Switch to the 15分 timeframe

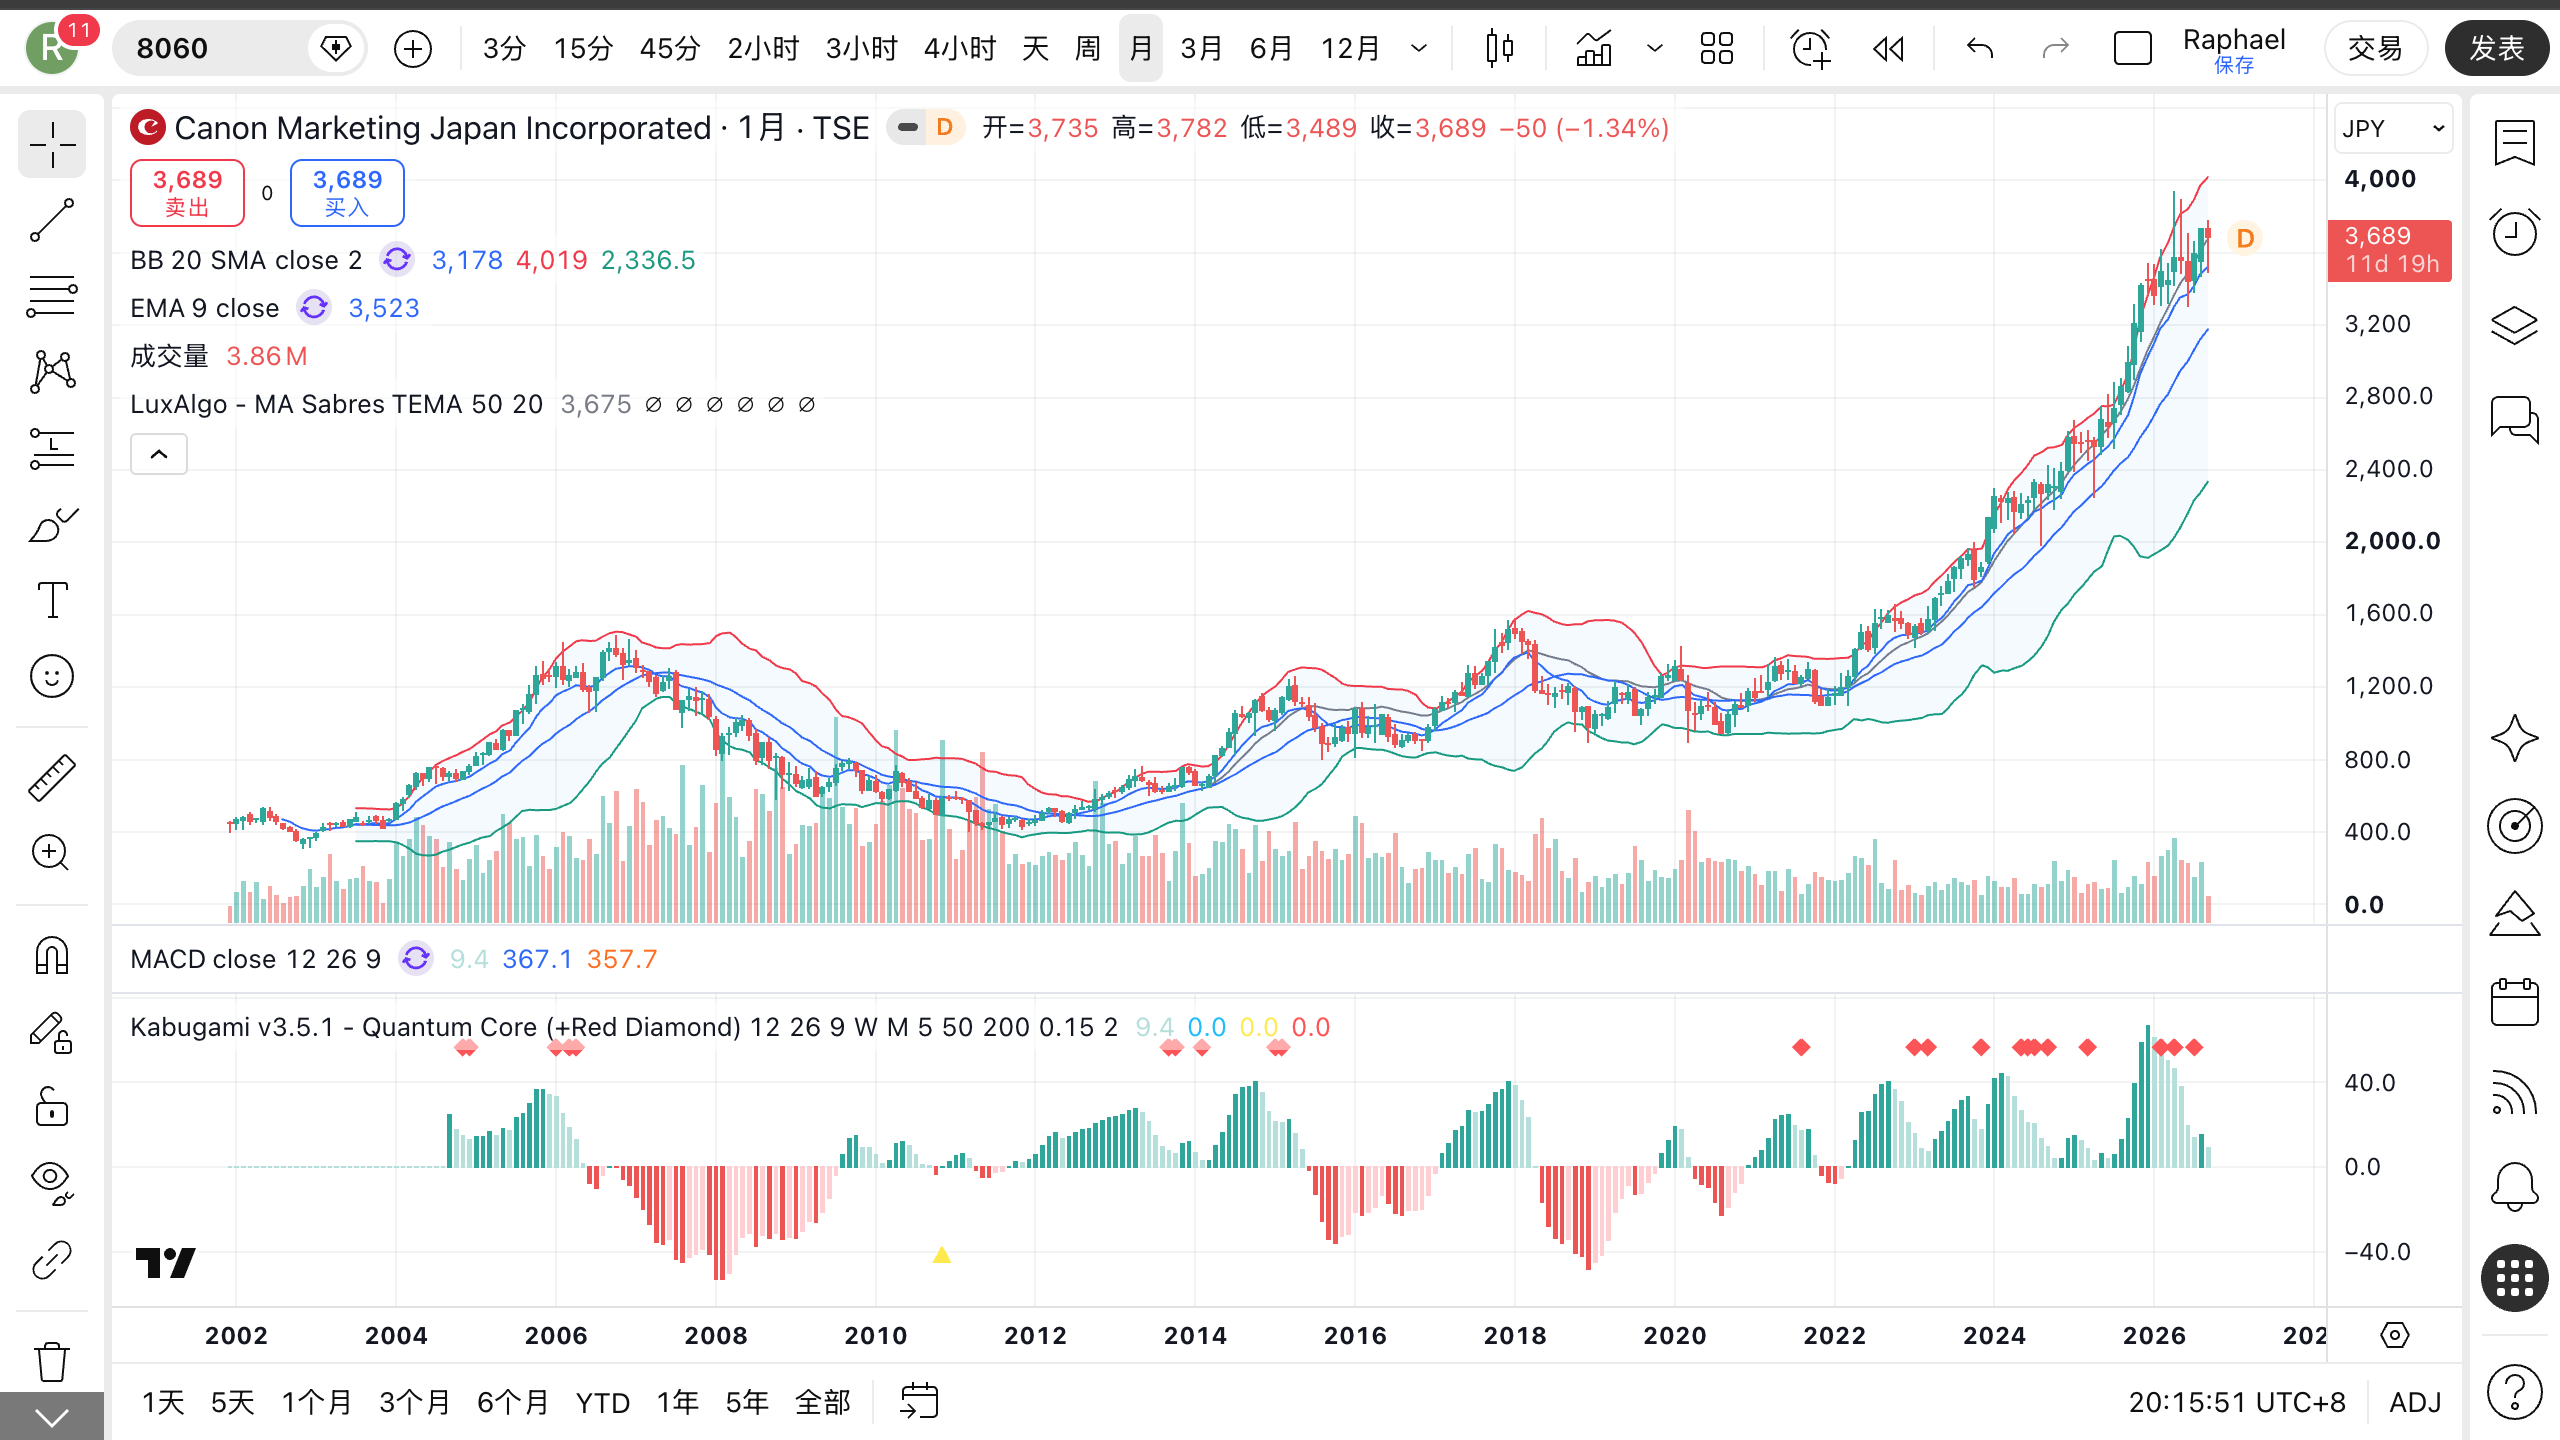583,48
